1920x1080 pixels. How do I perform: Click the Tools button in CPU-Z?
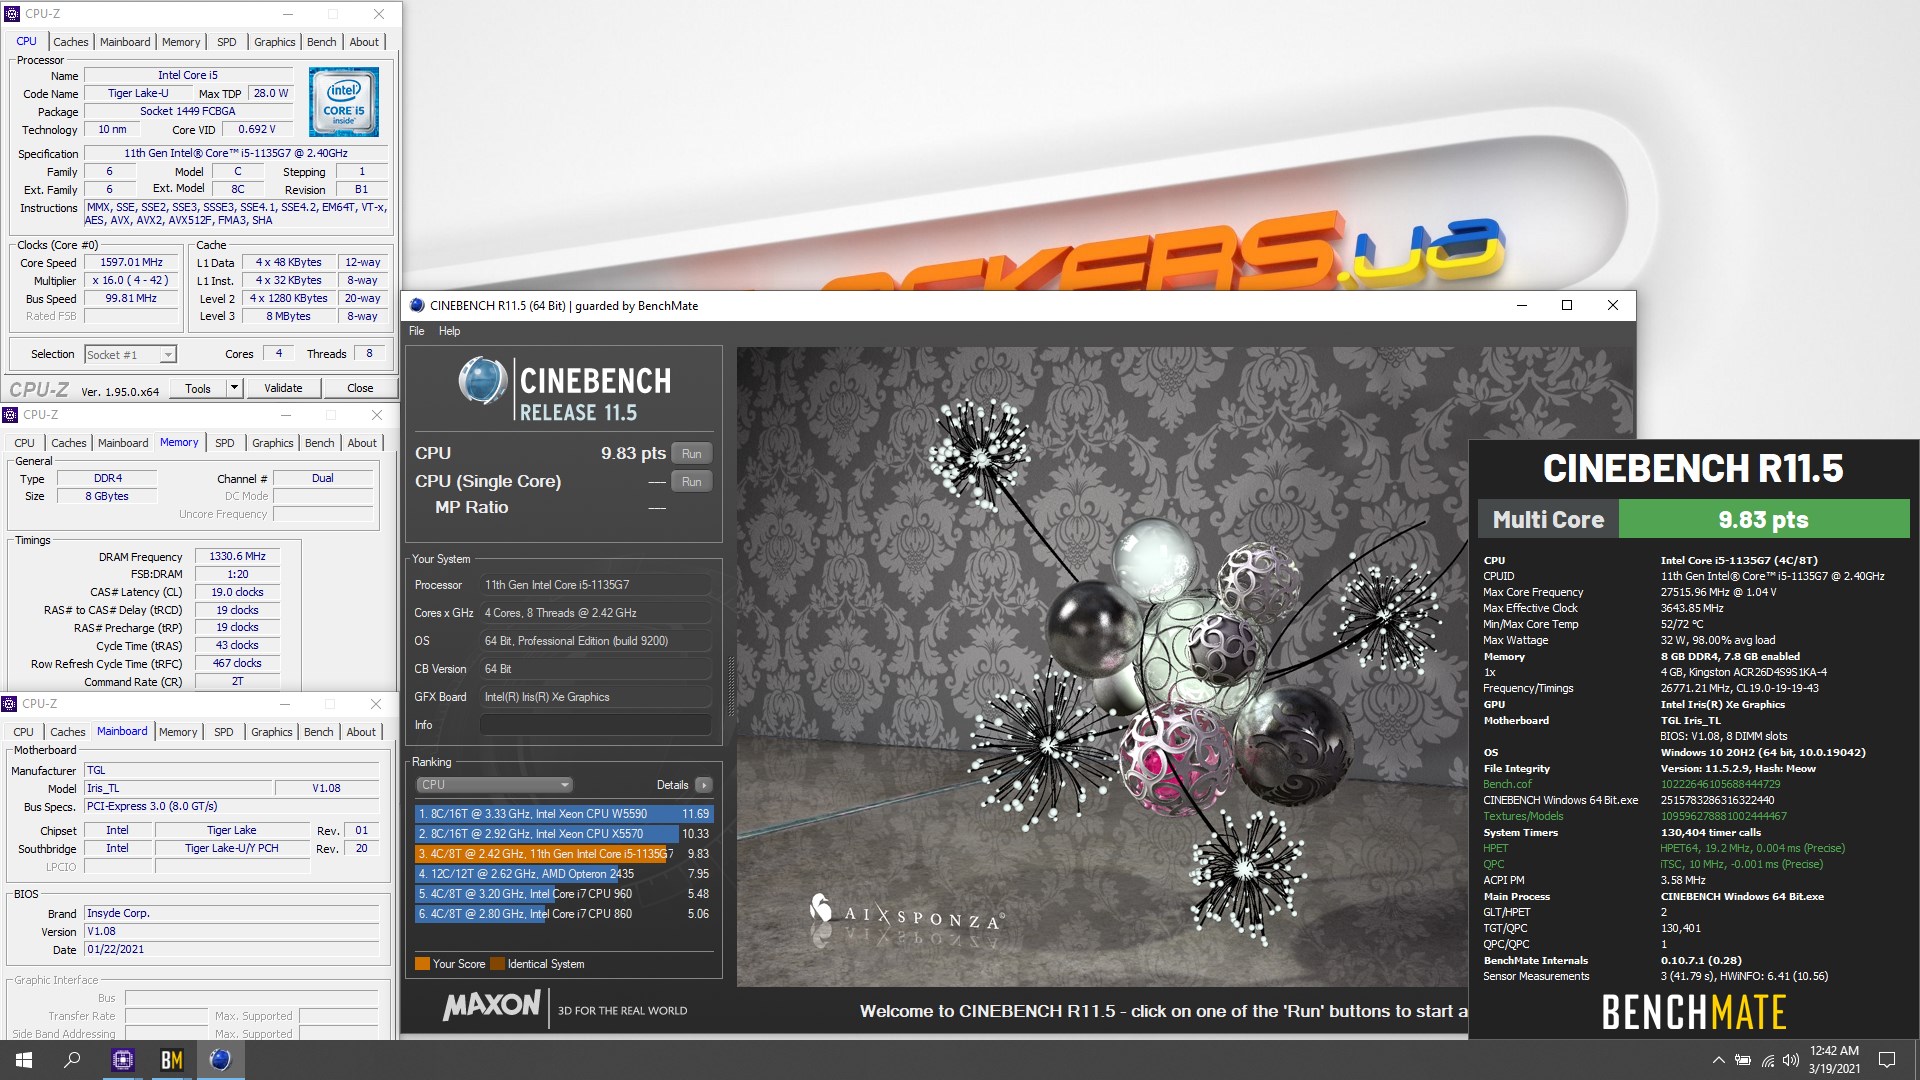click(198, 388)
